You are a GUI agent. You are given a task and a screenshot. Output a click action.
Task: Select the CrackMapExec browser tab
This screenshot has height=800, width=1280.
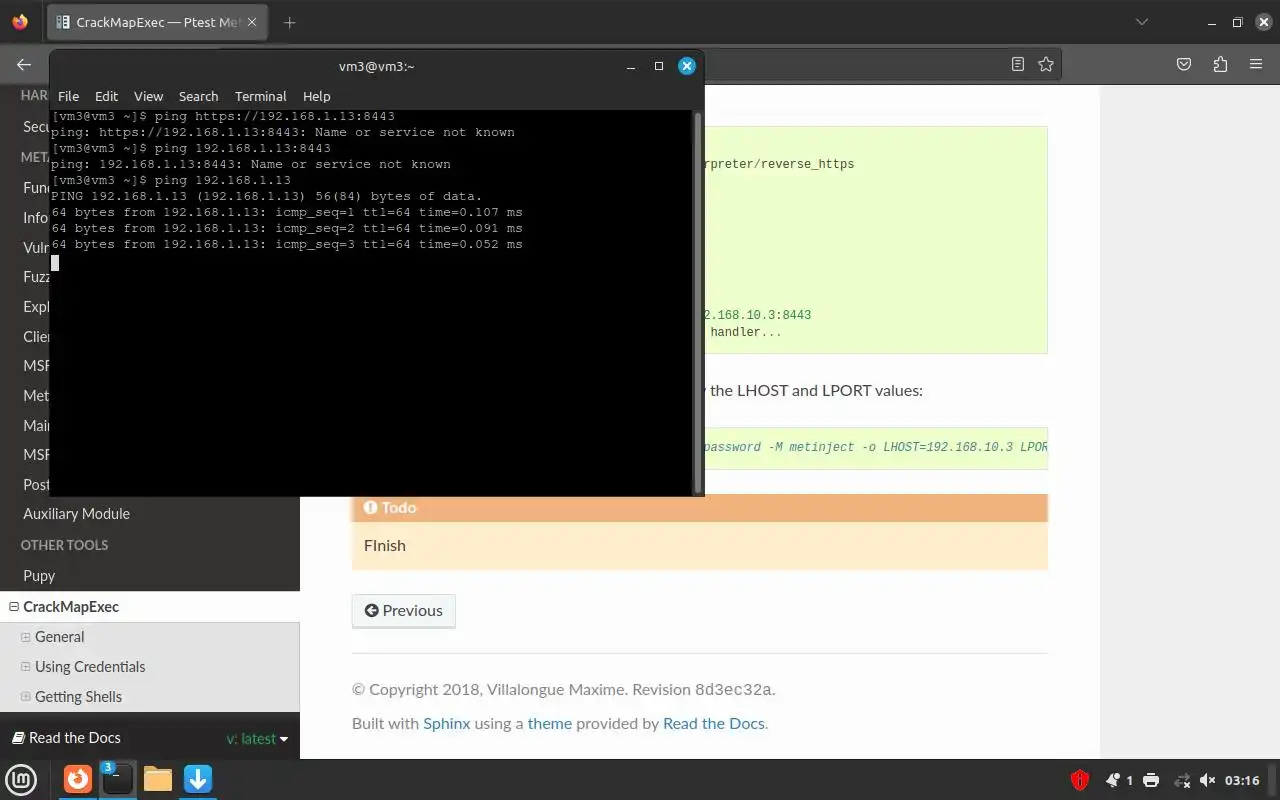[x=157, y=22]
